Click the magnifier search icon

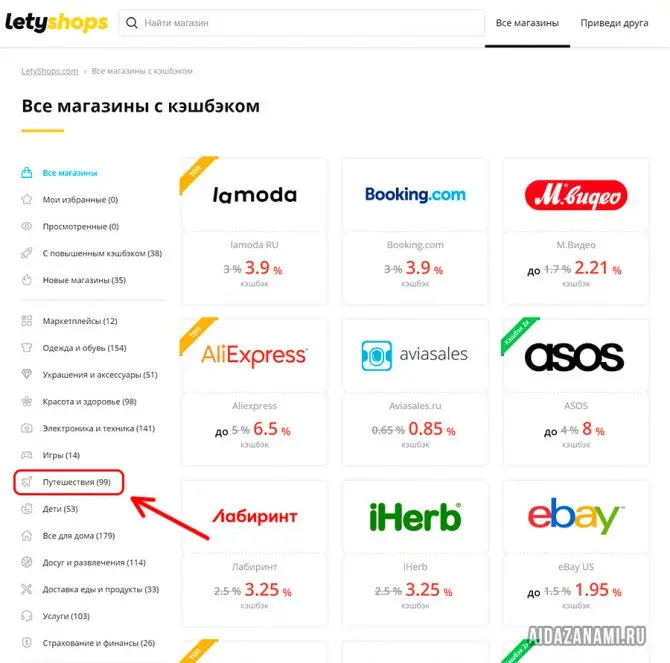click(x=132, y=23)
